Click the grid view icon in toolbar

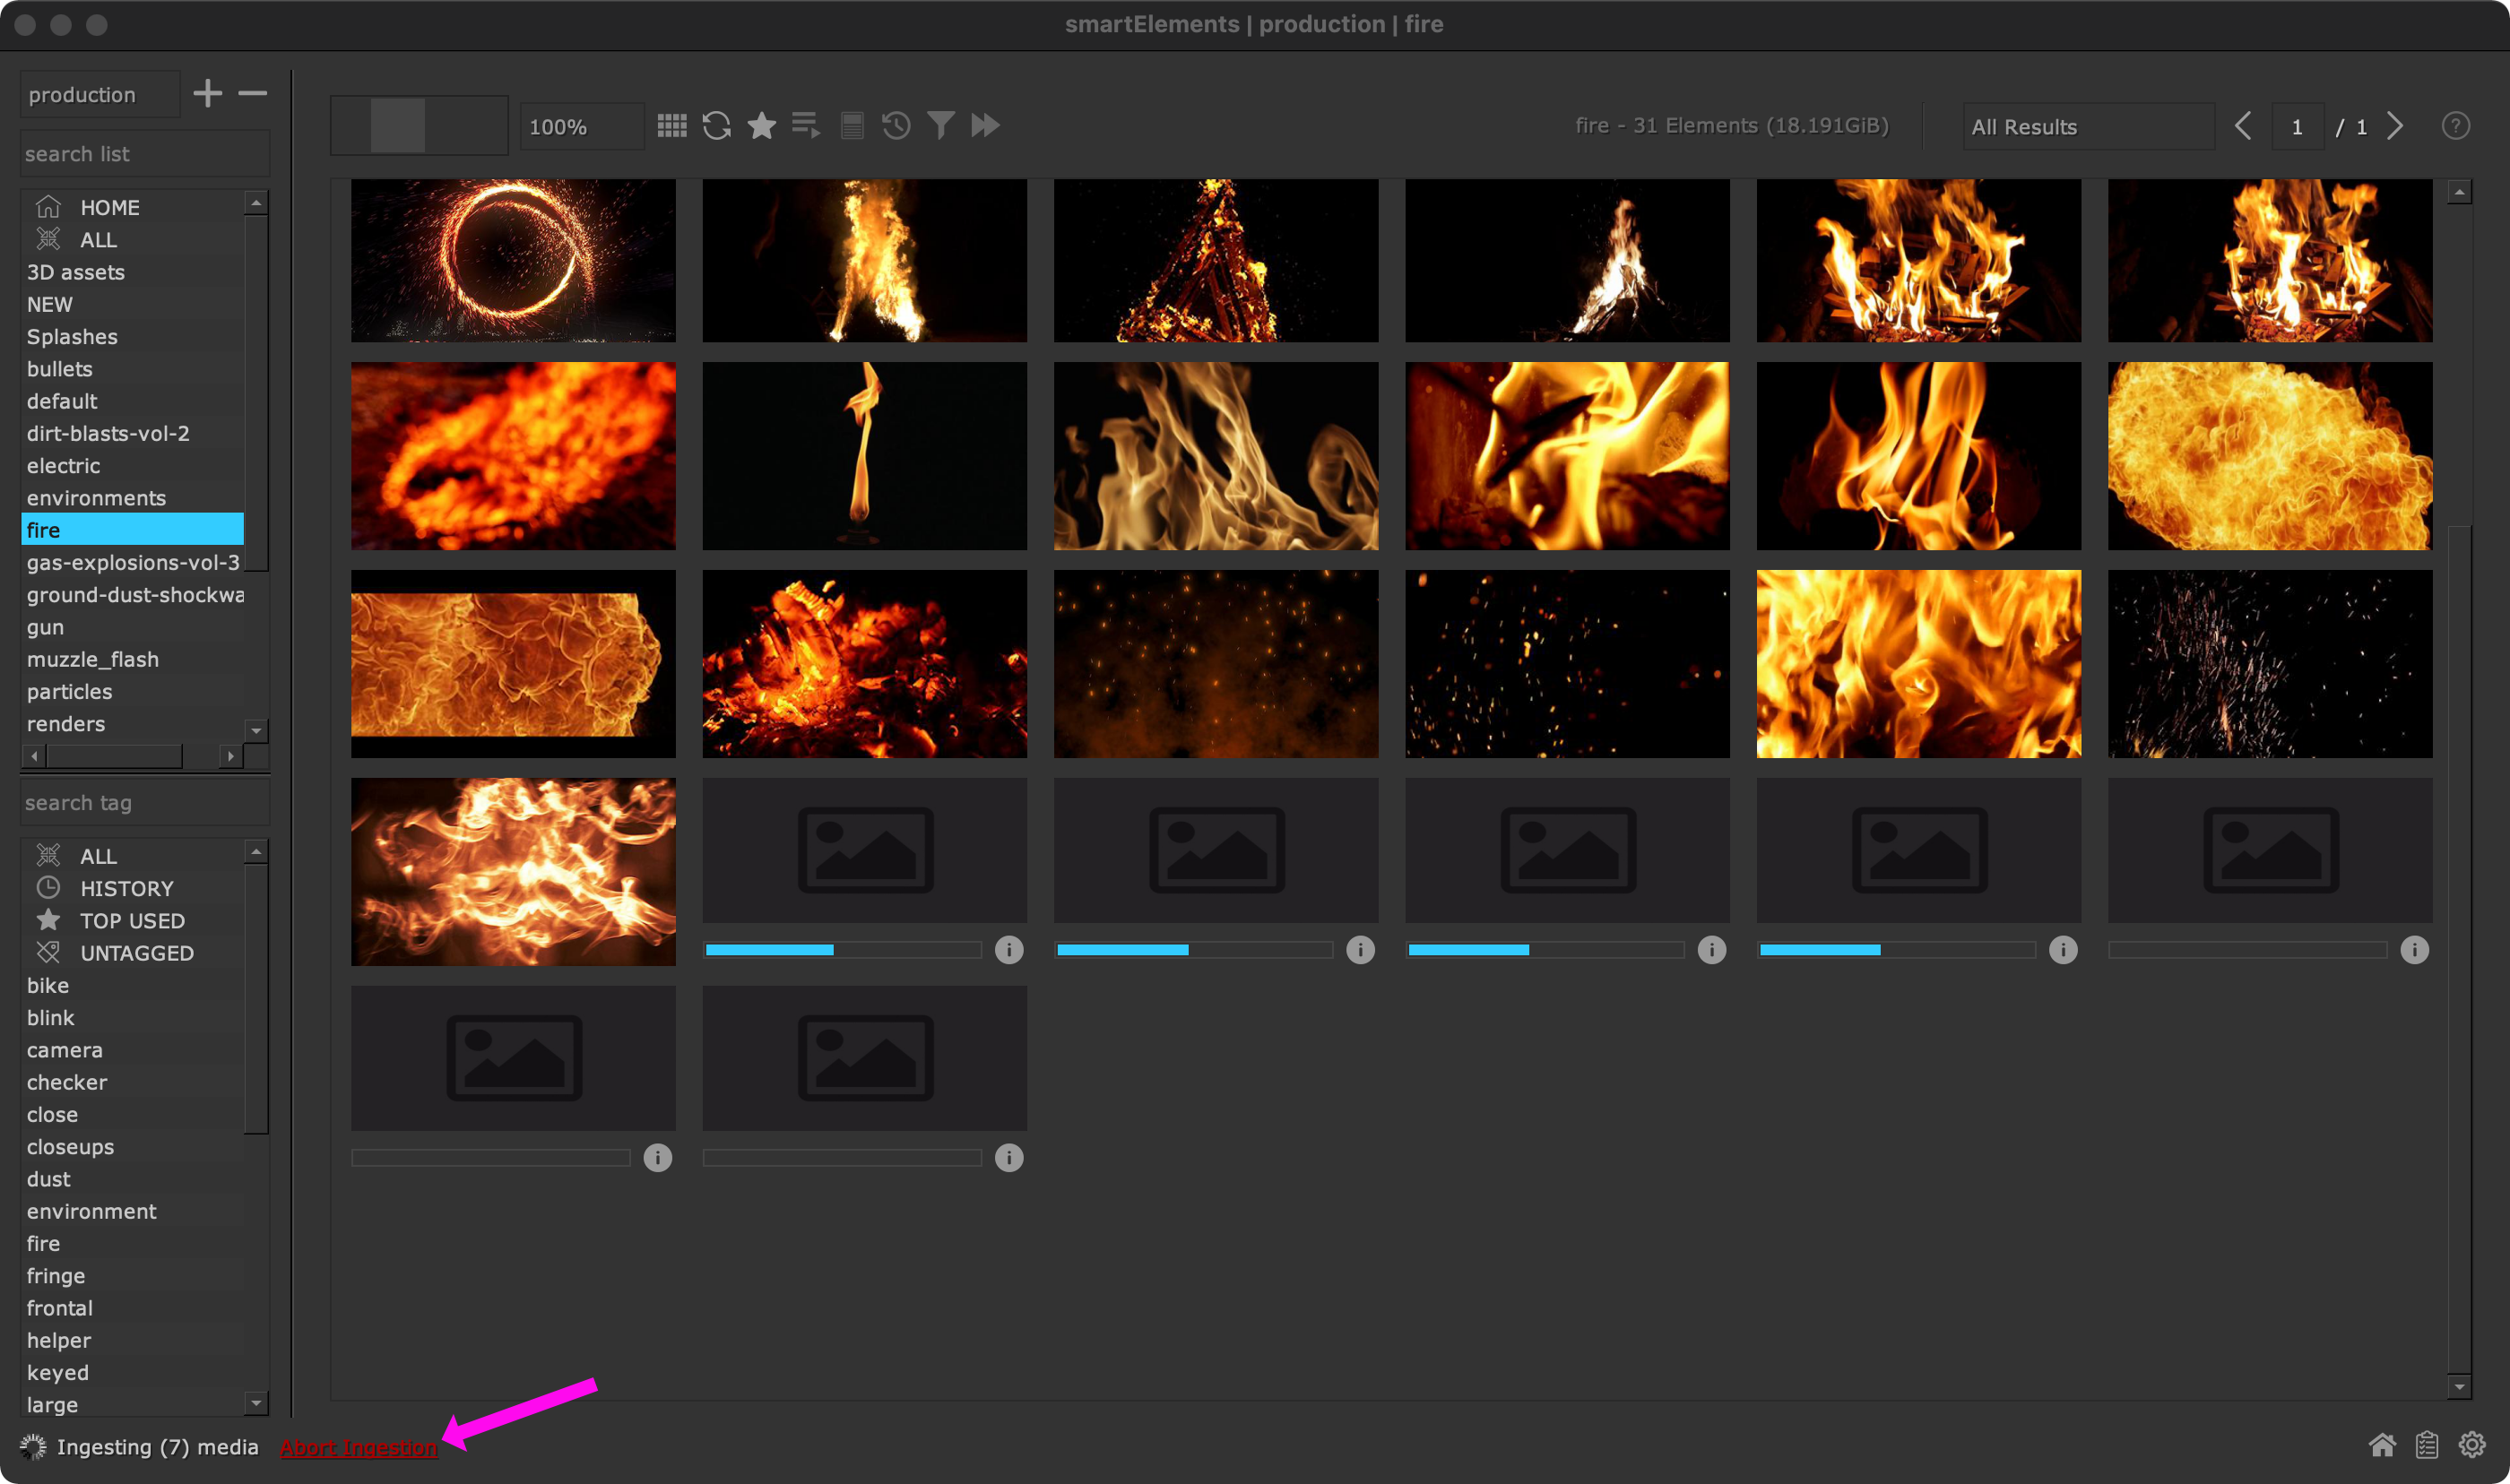pos(672,126)
